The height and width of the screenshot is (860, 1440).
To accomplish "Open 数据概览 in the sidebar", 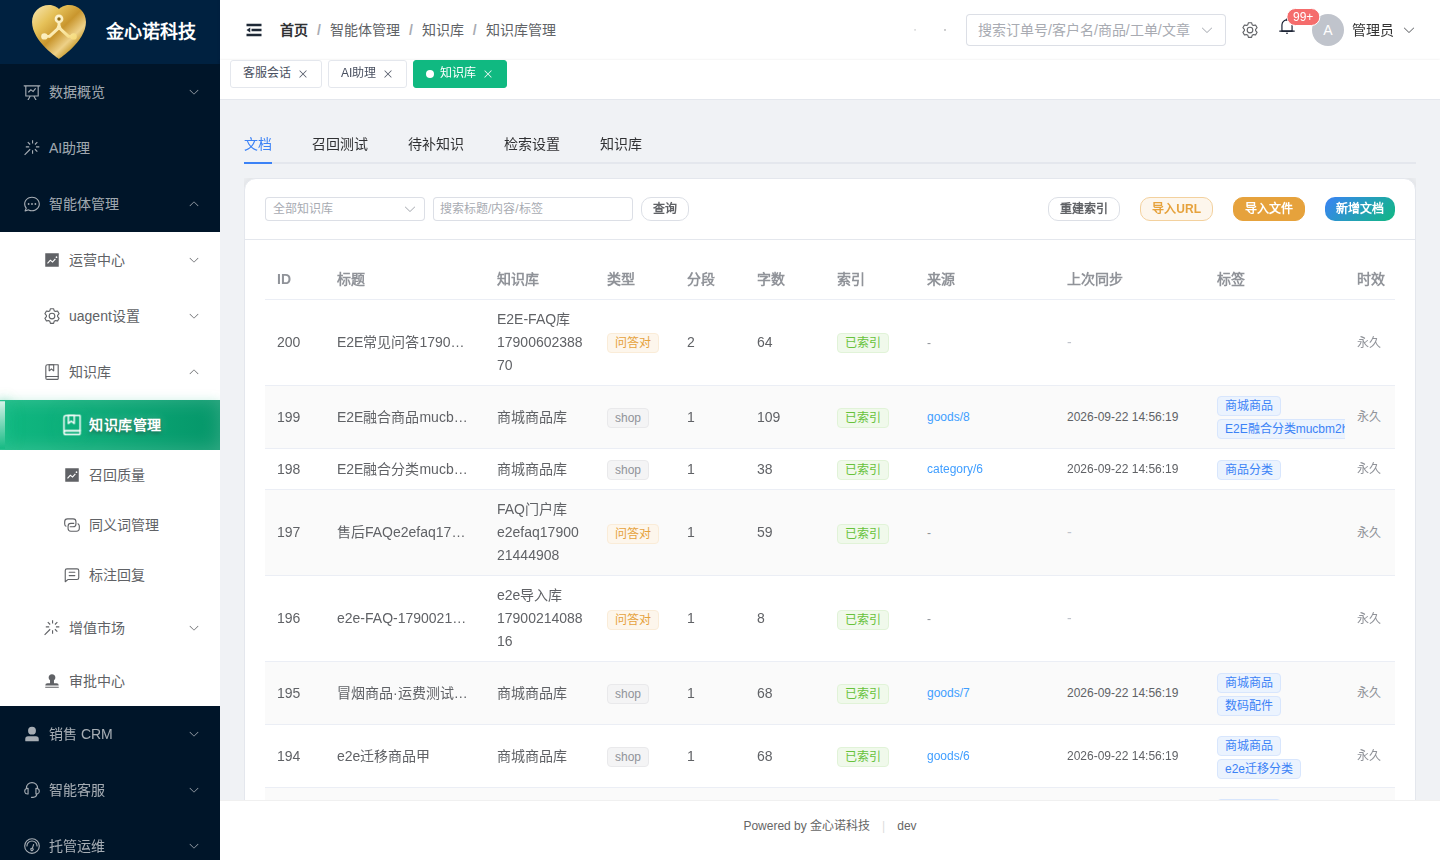I will pyautogui.click(x=110, y=92).
